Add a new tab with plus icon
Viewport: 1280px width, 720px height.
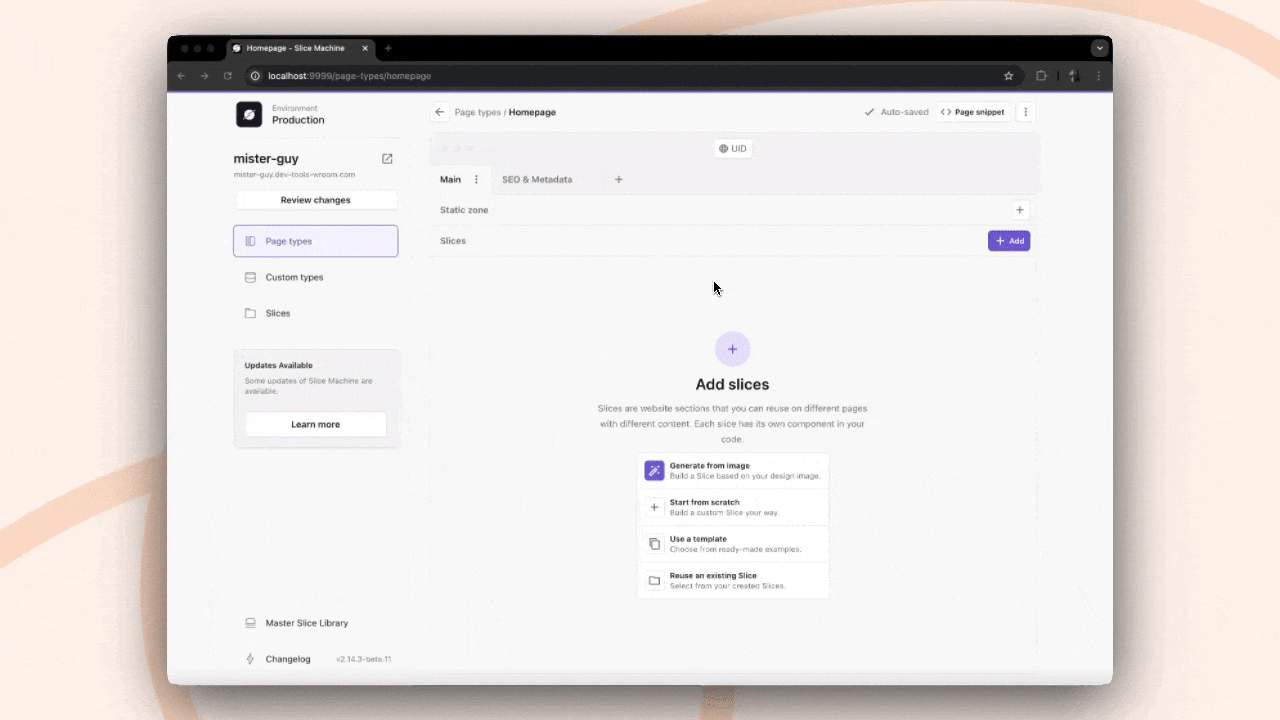pos(618,180)
